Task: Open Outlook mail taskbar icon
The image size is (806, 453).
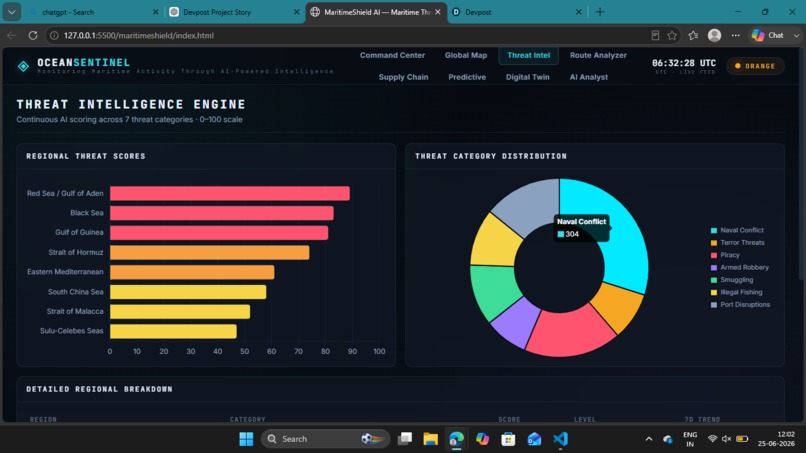Action: (x=534, y=439)
